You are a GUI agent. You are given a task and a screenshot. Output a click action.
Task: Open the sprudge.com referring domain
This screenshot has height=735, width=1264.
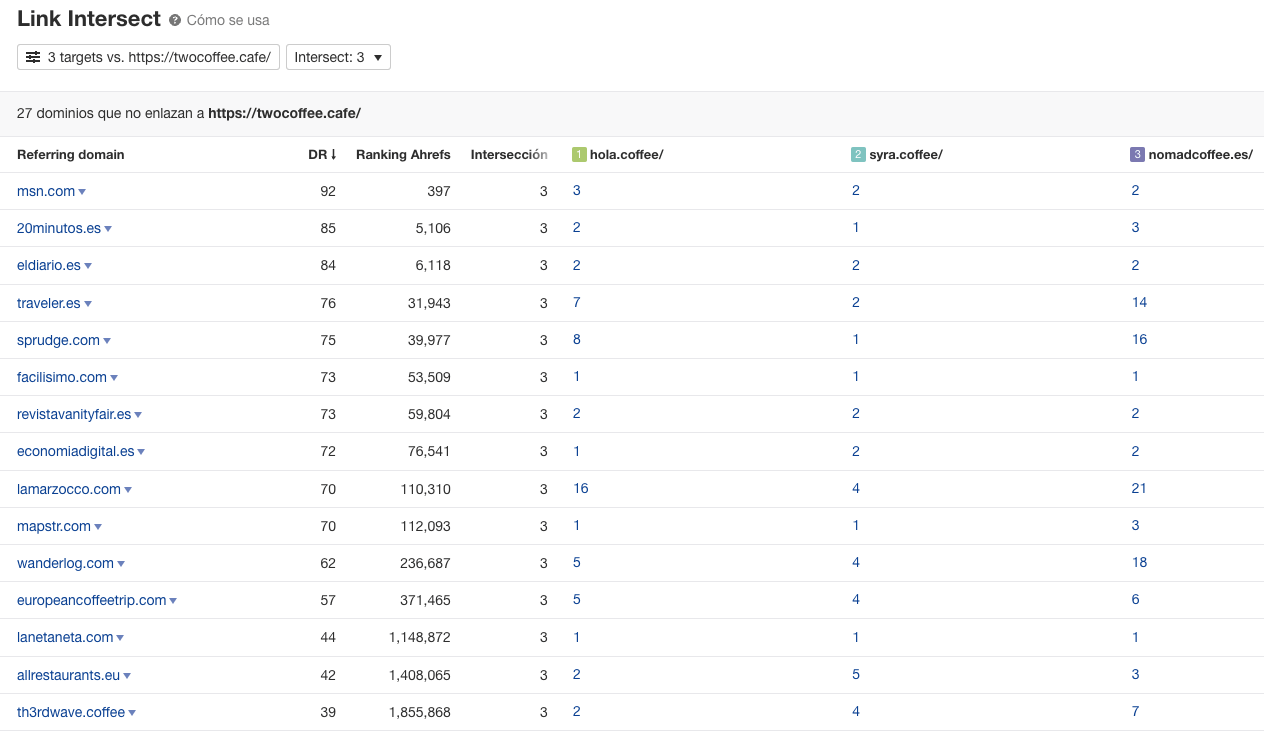tap(57, 339)
